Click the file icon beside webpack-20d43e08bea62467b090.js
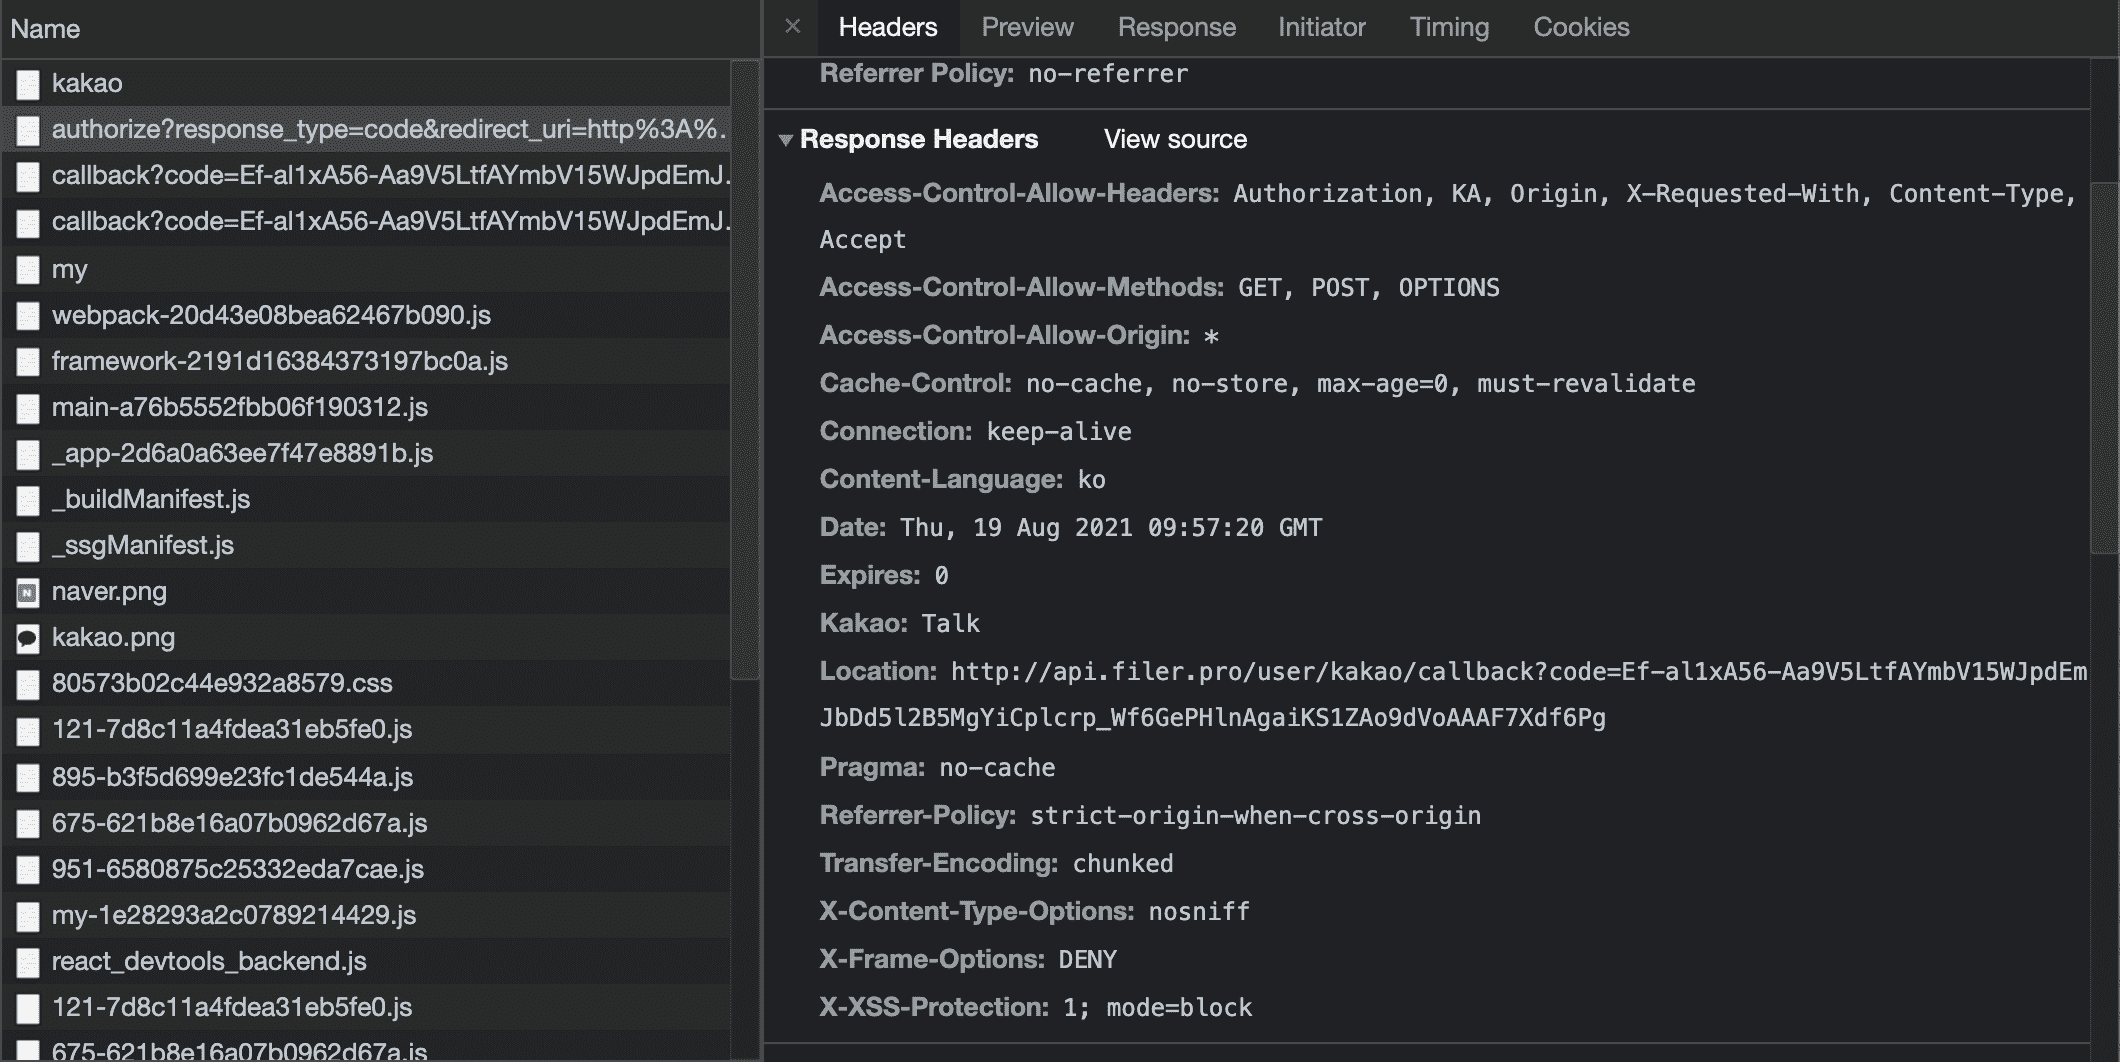This screenshot has height=1062, width=2120. point(28,316)
